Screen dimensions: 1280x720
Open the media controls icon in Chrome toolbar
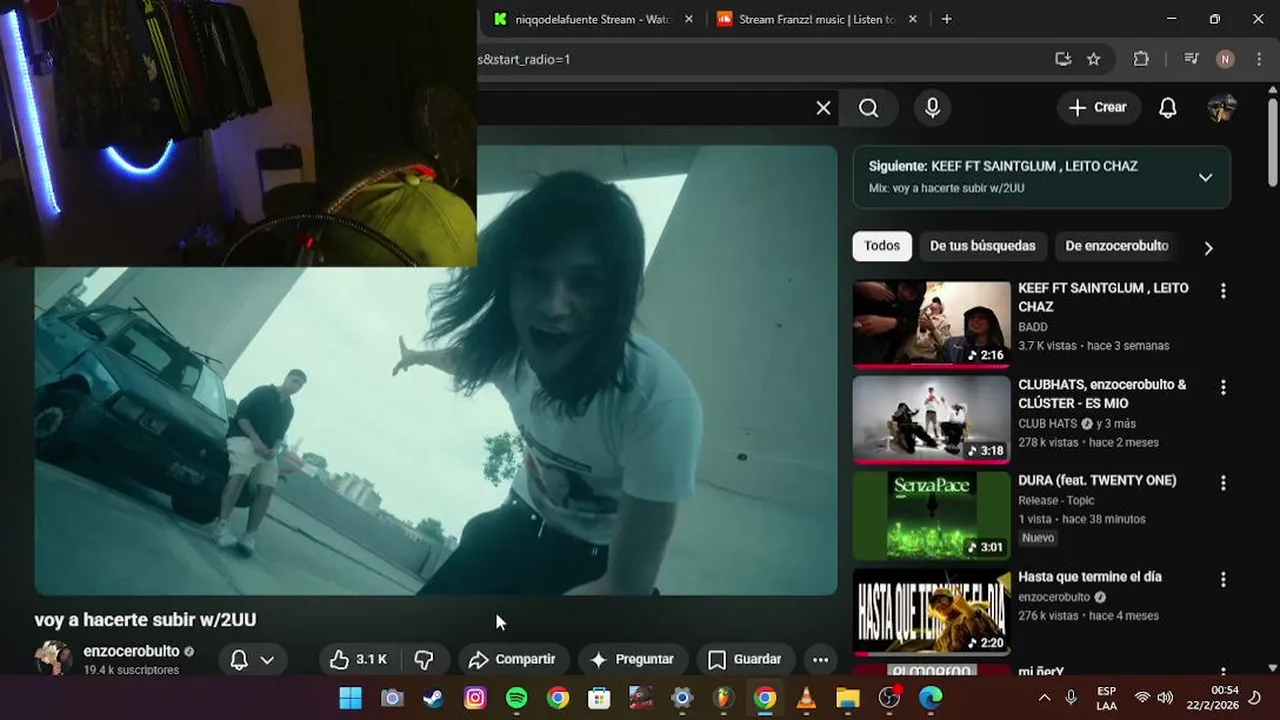coord(1191,59)
